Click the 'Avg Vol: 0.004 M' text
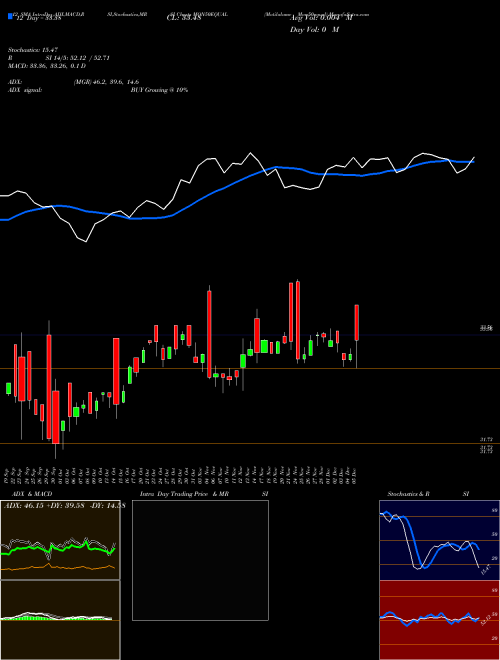500x660 pixels. click(x=321, y=18)
